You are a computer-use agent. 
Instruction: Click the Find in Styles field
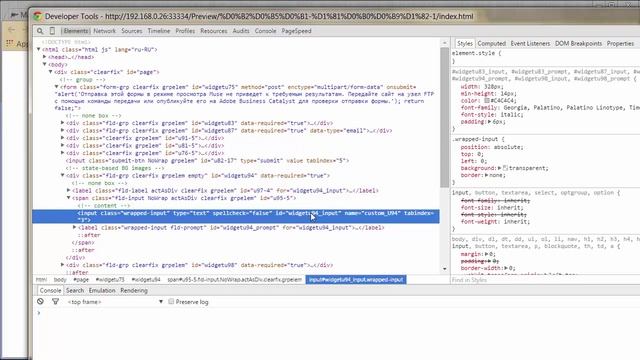(x=545, y=280)
